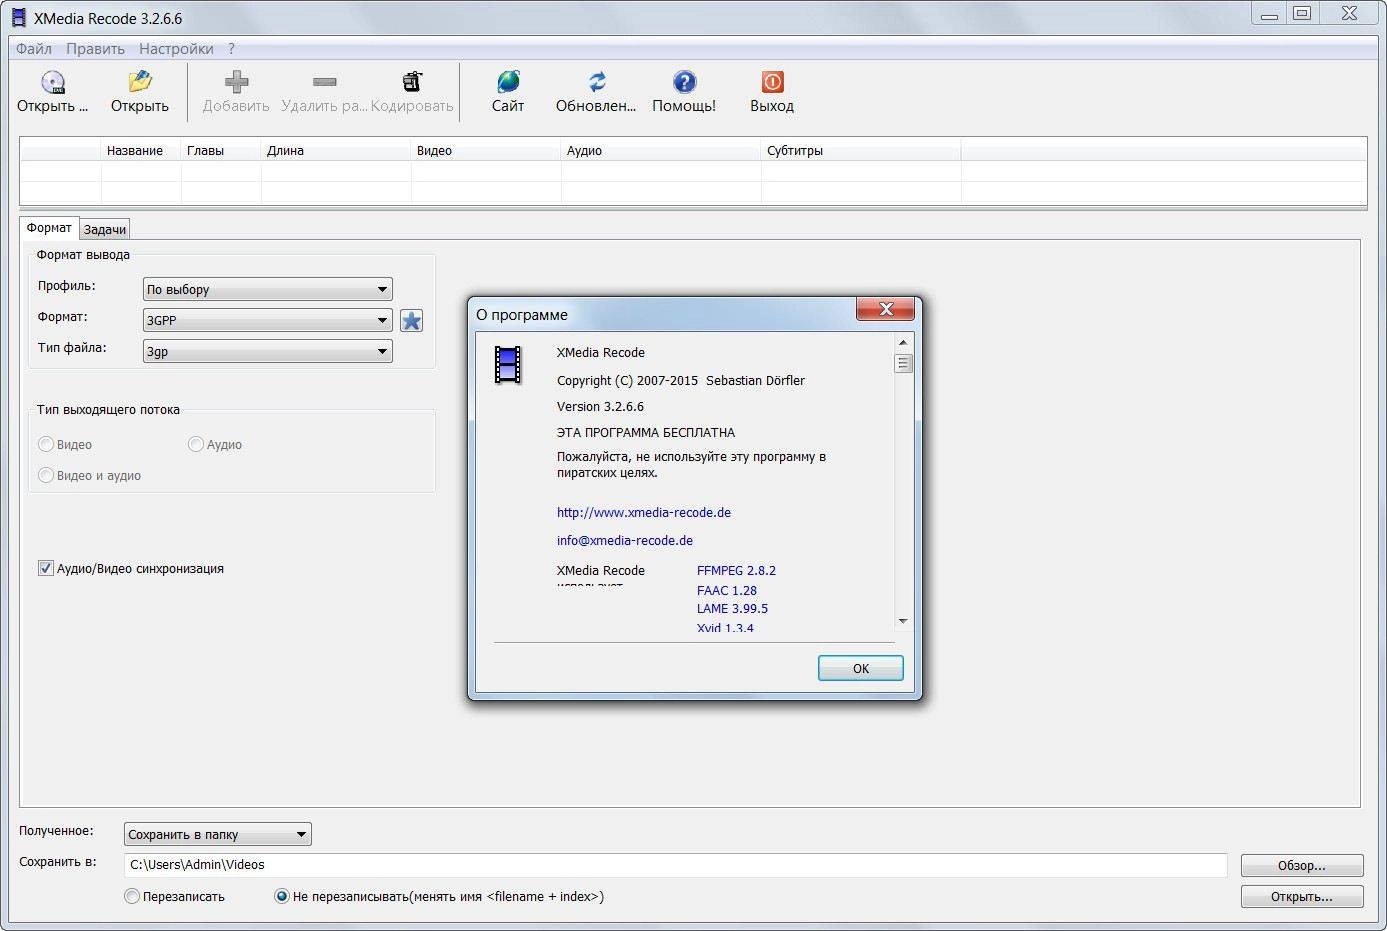Image resolution: width=1387 pixels, height=931 pixels.
Task: Switch to the Формат tab
Action: click(x=49, y=228)
